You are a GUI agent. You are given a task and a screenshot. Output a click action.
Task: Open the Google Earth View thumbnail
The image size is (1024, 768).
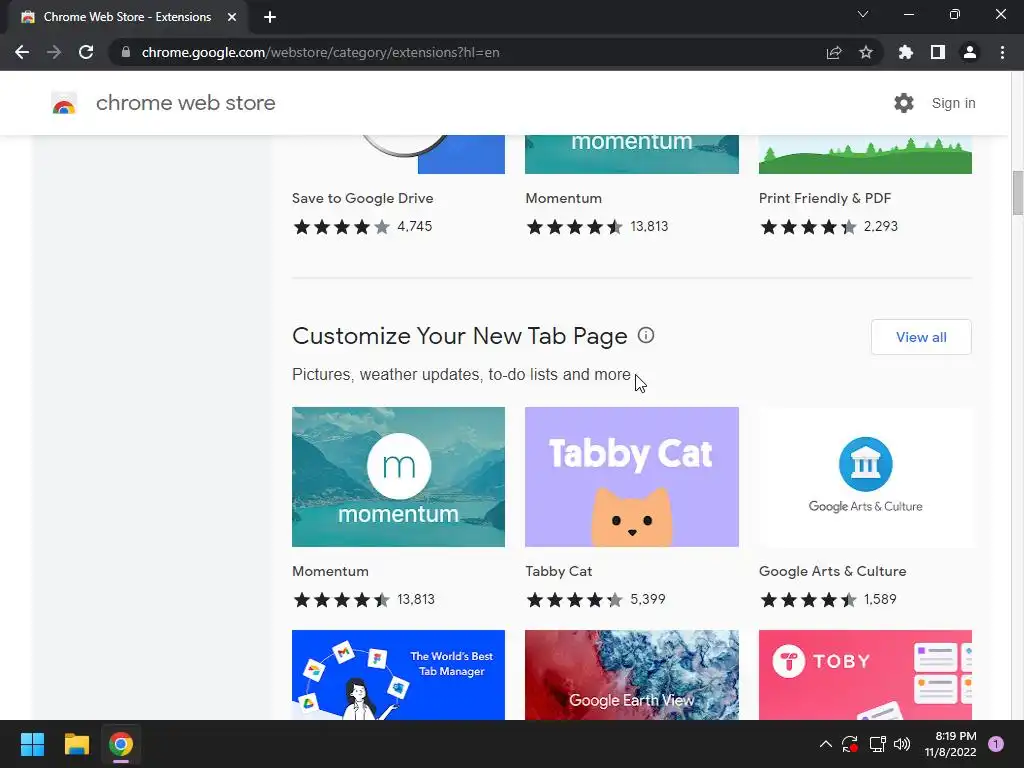click(x=632, y=675)
